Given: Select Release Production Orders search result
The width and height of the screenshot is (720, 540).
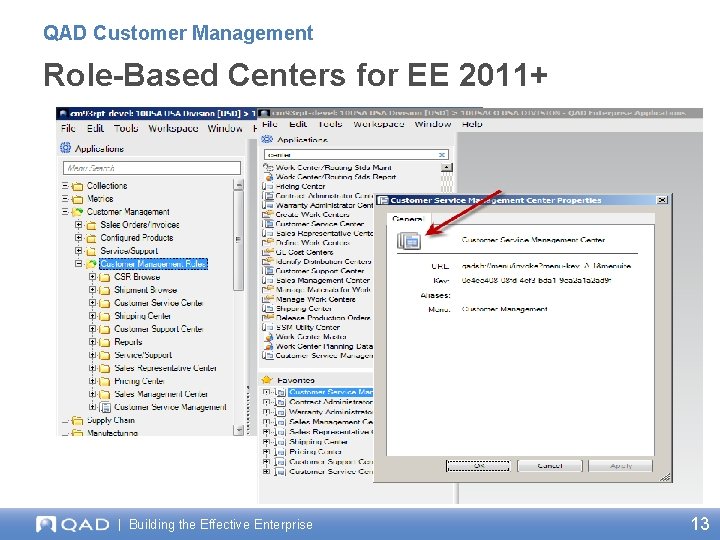Looking at the screenshot, I should (323, 318).
